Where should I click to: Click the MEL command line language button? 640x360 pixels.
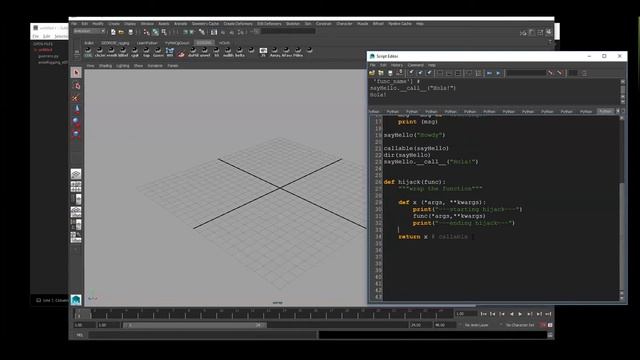click(x=80, y=335)
